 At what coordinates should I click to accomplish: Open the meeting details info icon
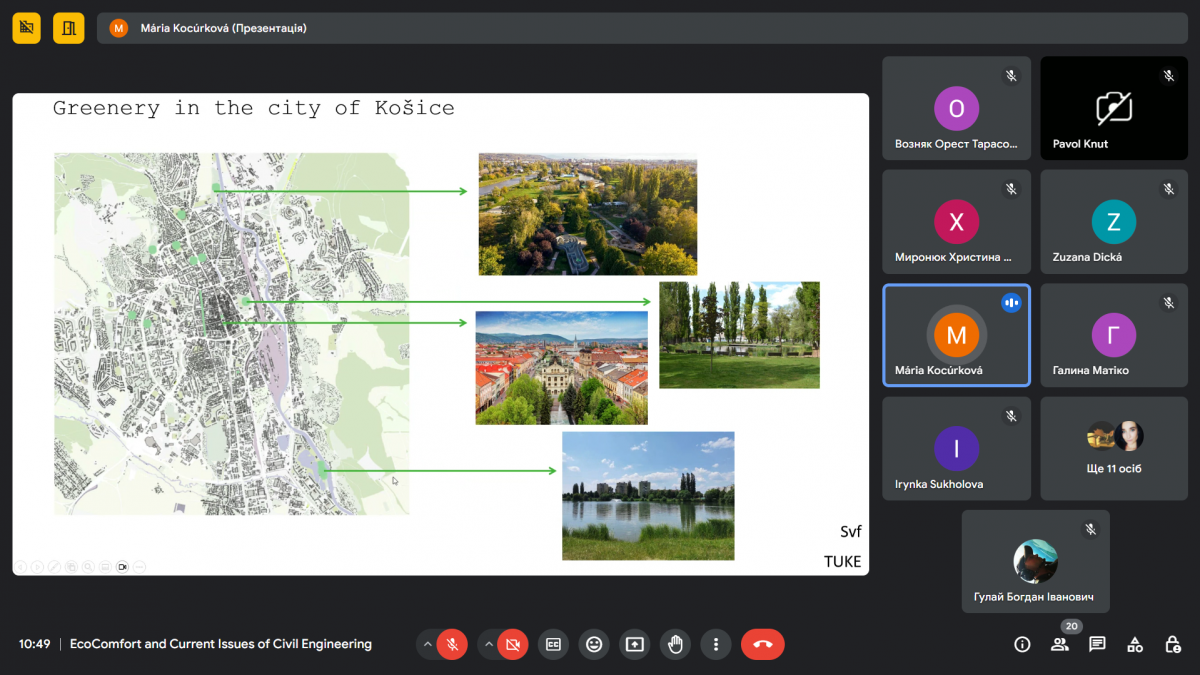coord(1022,645)
